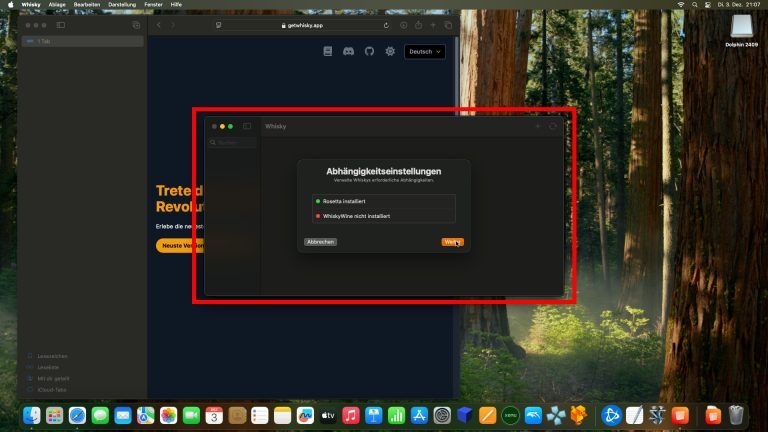Open the Dolphin 2409 disk on desktop

point(742,30)
